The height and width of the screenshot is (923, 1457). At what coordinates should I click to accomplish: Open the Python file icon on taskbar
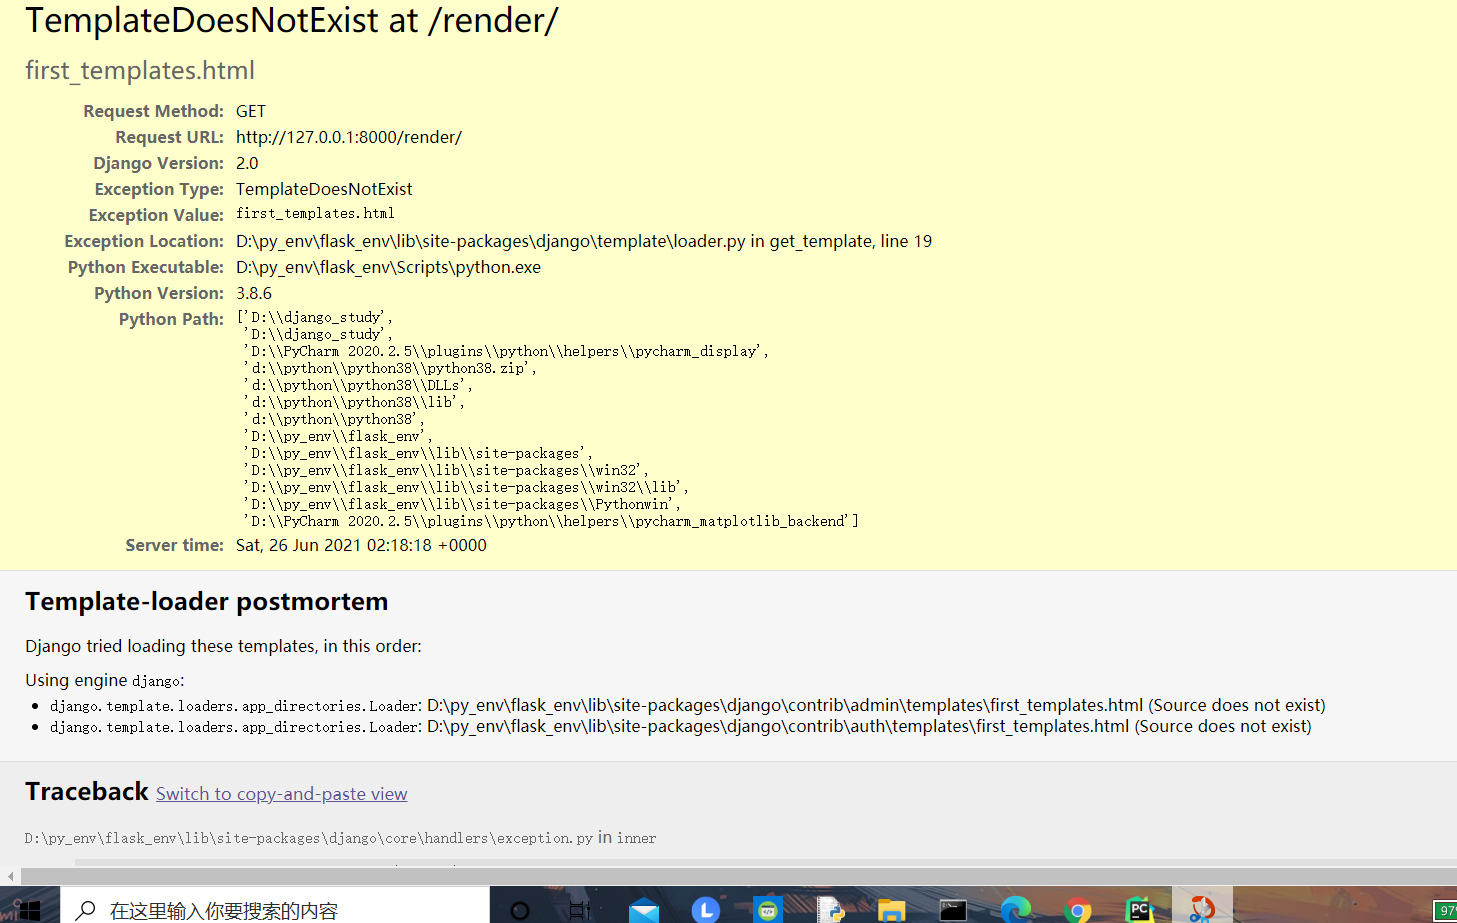[830, 909]
